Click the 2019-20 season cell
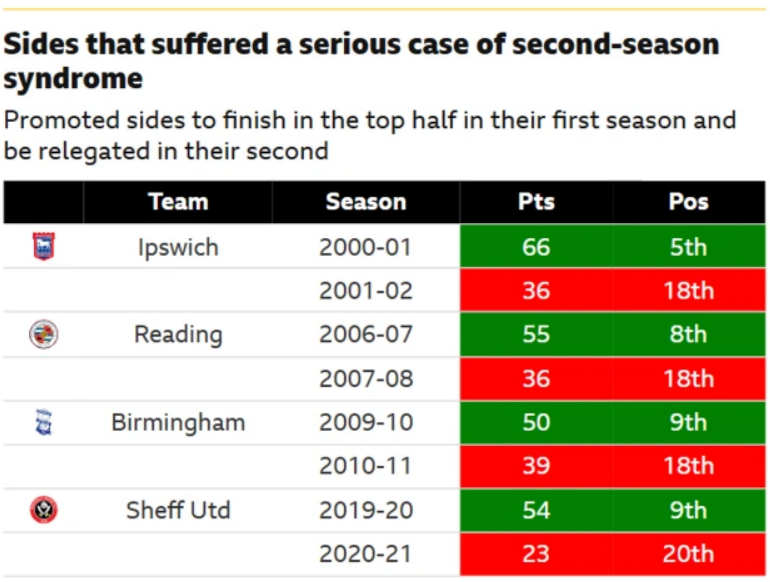The height and width of the screenshot is (582, 770). (x=366, y=510)
